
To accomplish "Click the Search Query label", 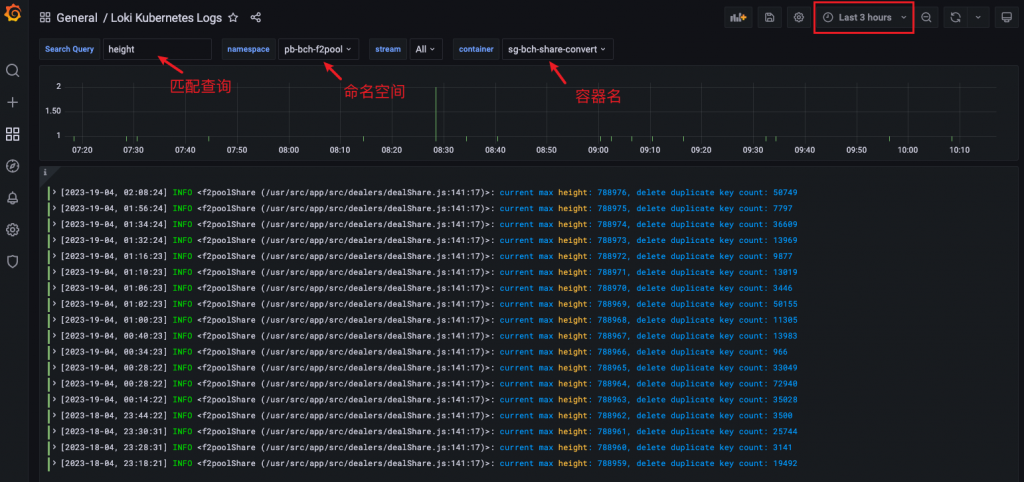I will [70, 49].
